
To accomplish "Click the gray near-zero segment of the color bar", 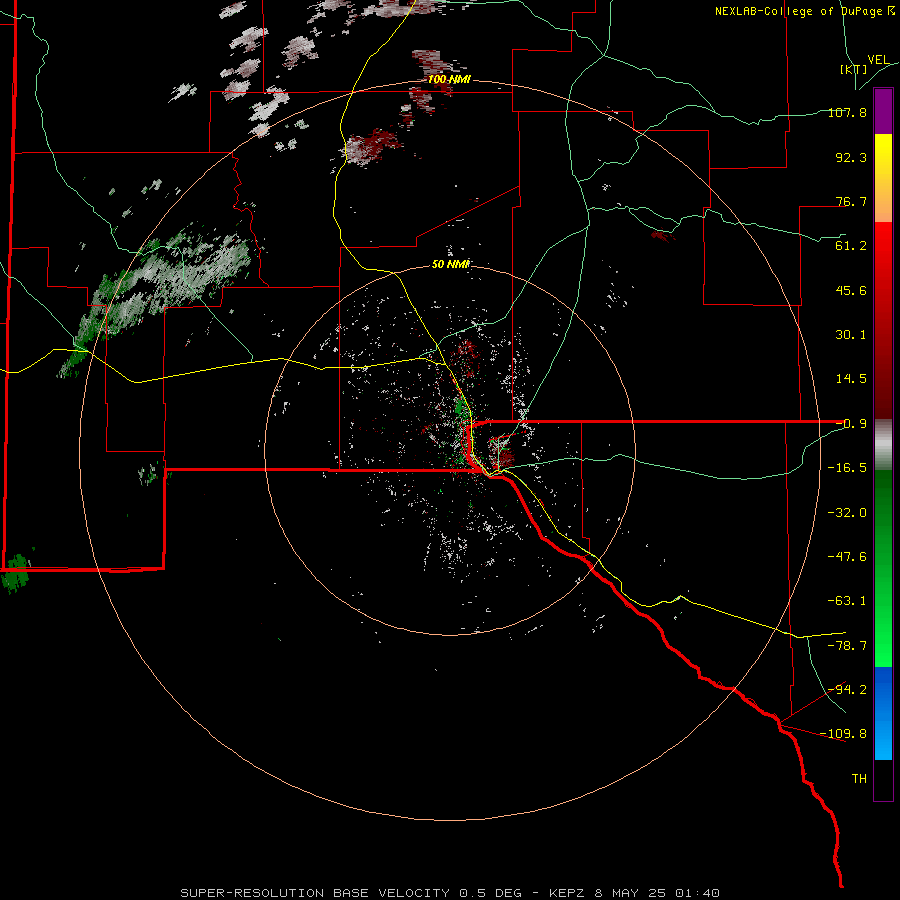I will coord(883,445).
